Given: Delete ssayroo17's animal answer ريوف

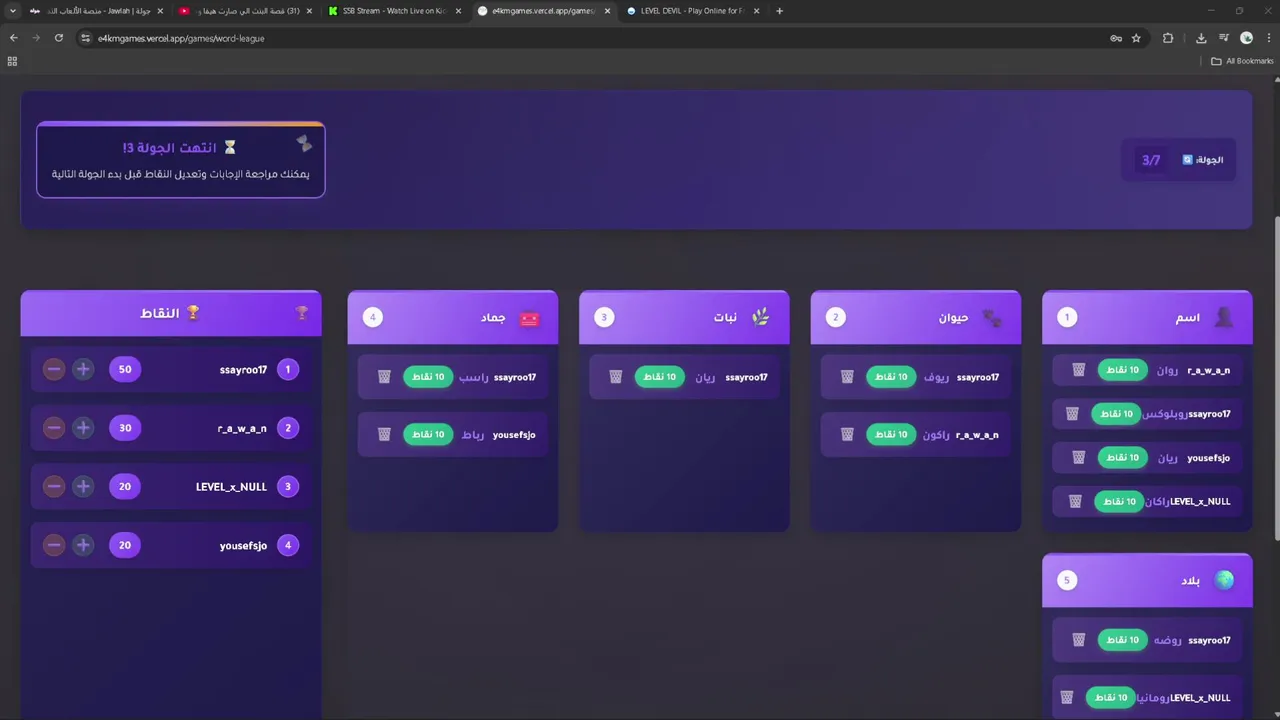Looking at the screenshot, I should tap(847, 377).
